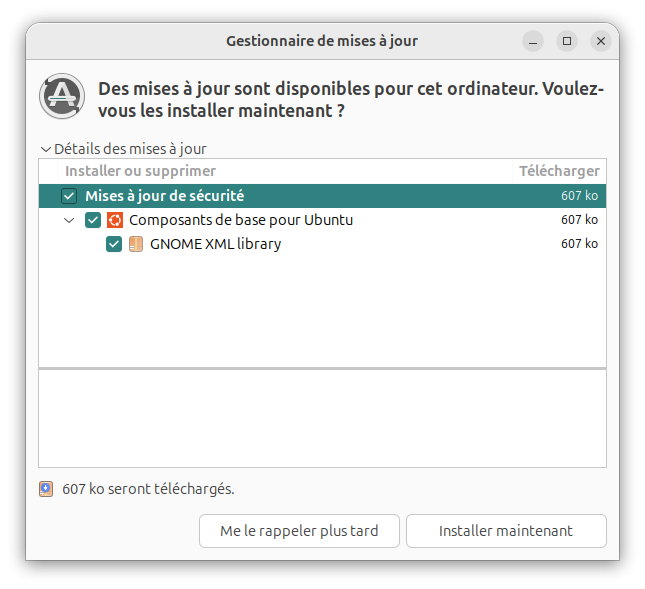Click the Software Updater logo icon
Viewport: 645px width, 589px height.
(62, 96)
